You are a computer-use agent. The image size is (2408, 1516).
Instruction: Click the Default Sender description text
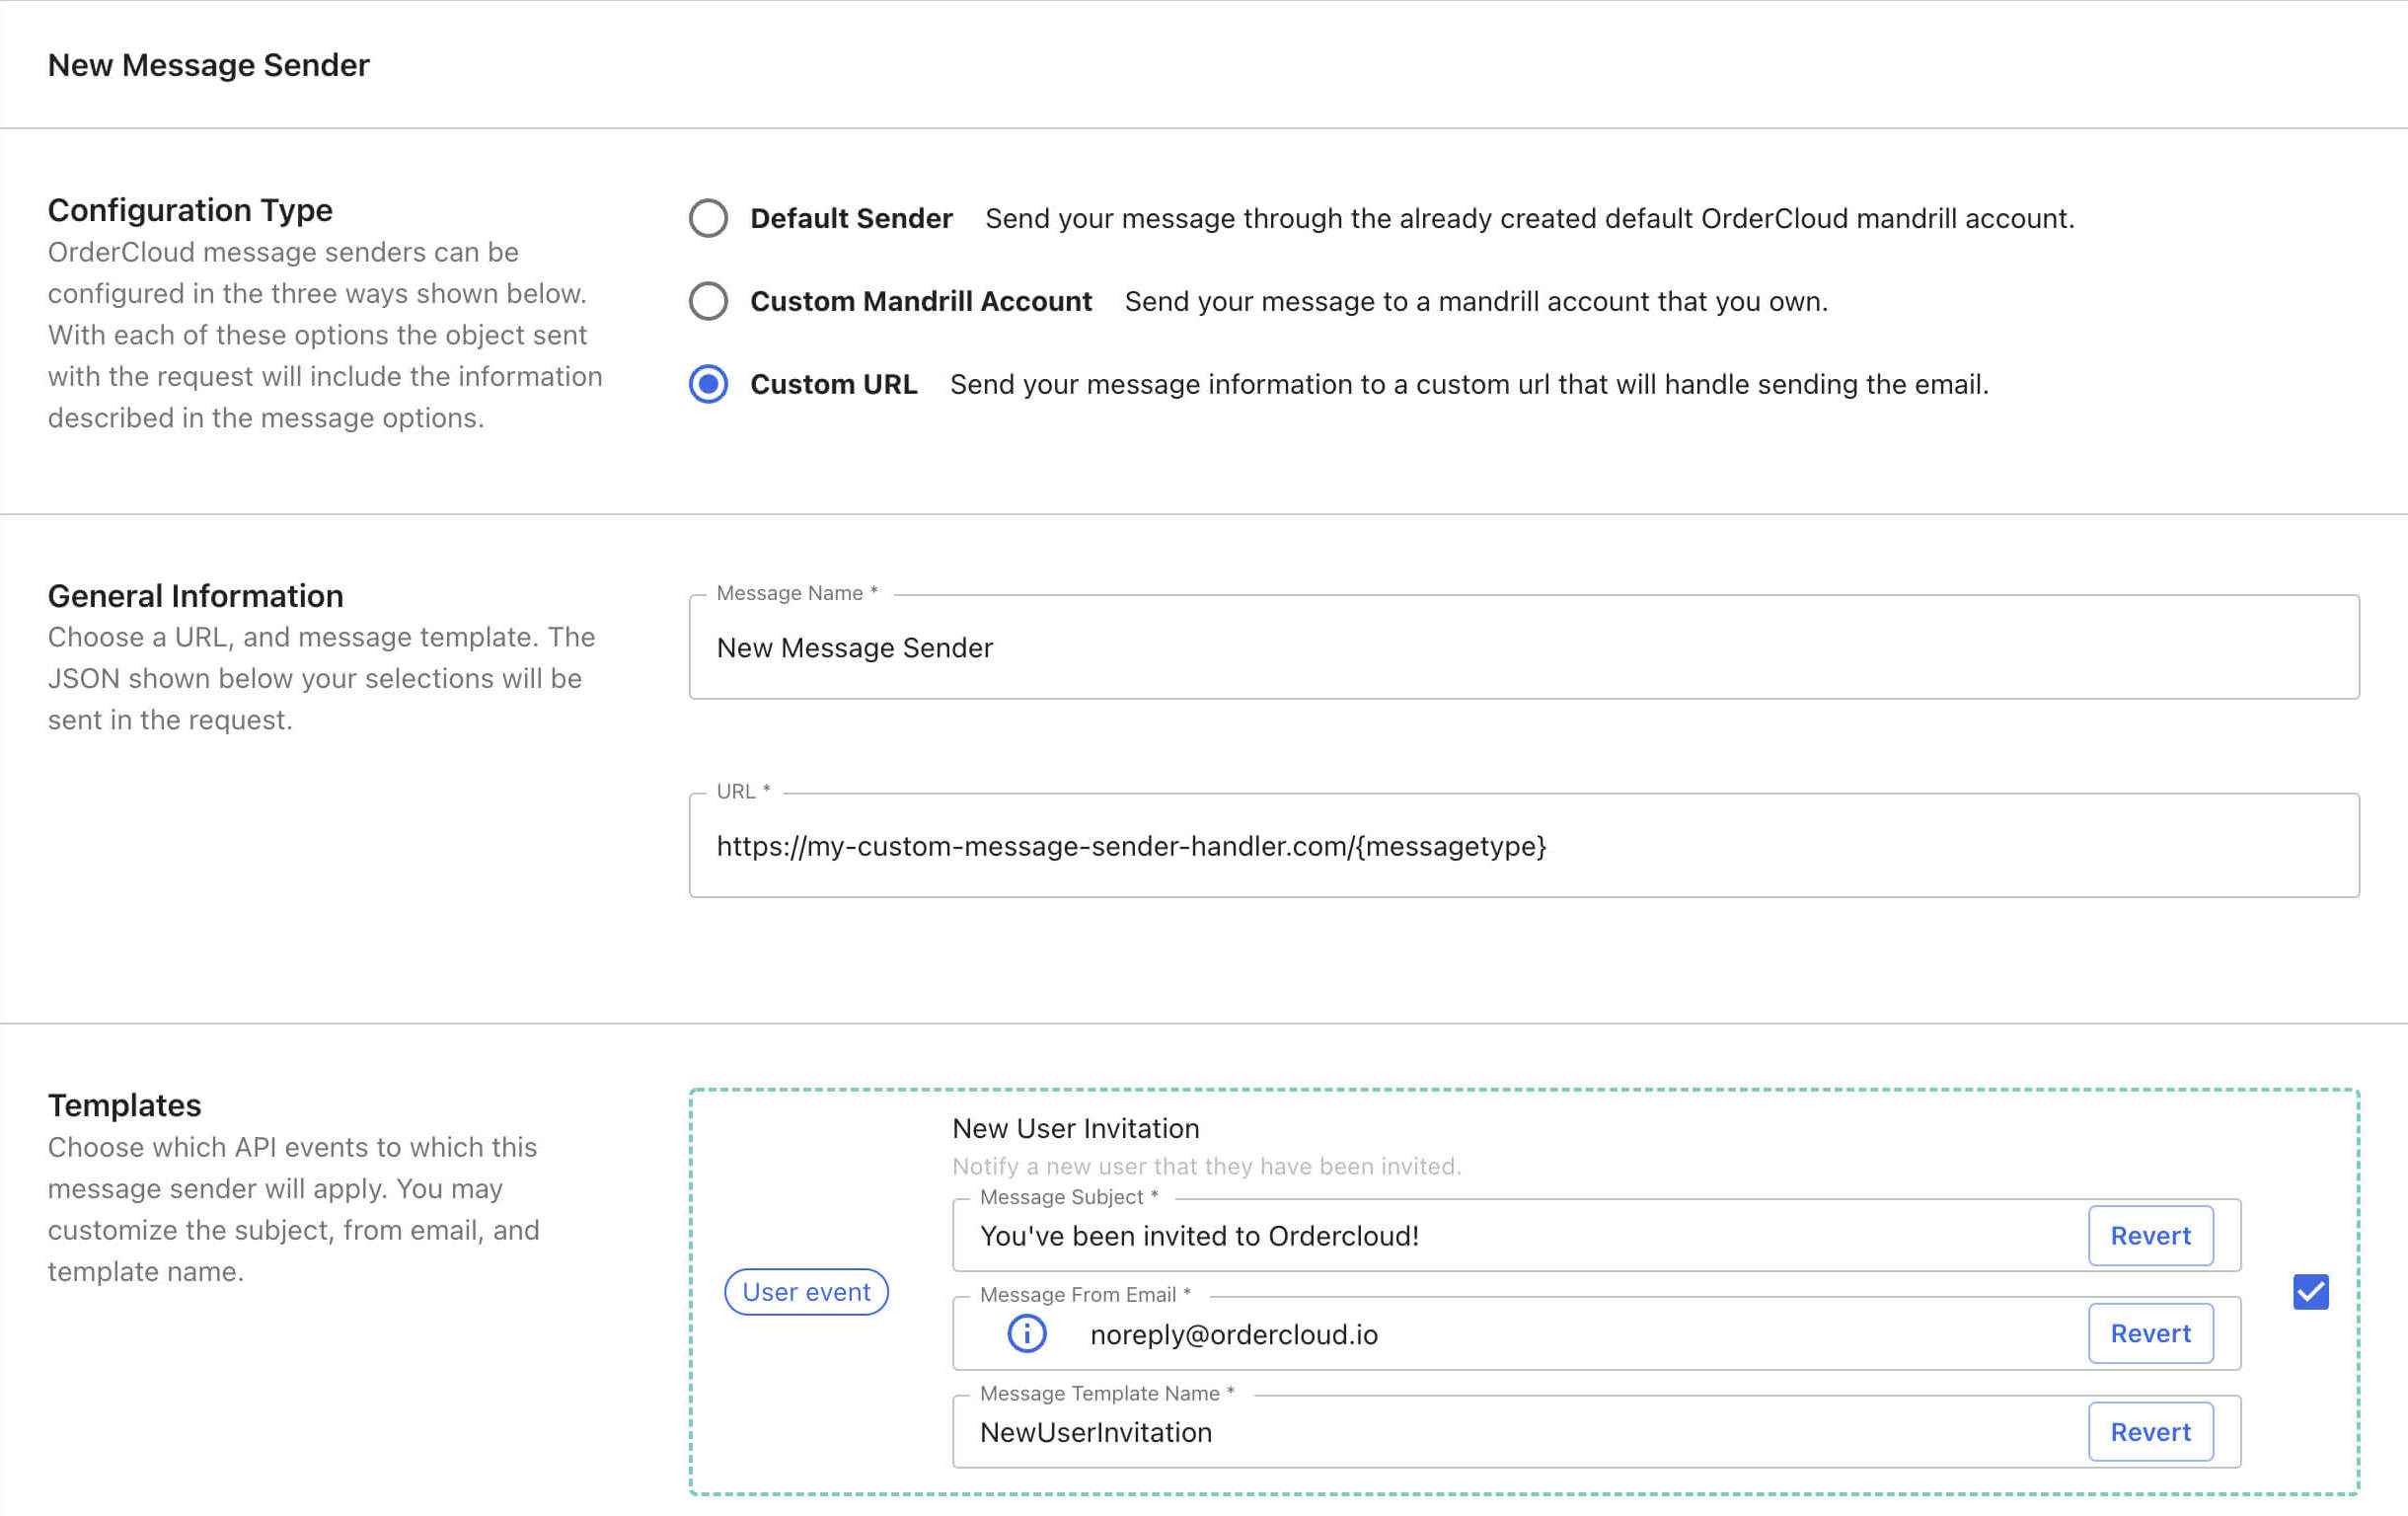(1529, 218)
